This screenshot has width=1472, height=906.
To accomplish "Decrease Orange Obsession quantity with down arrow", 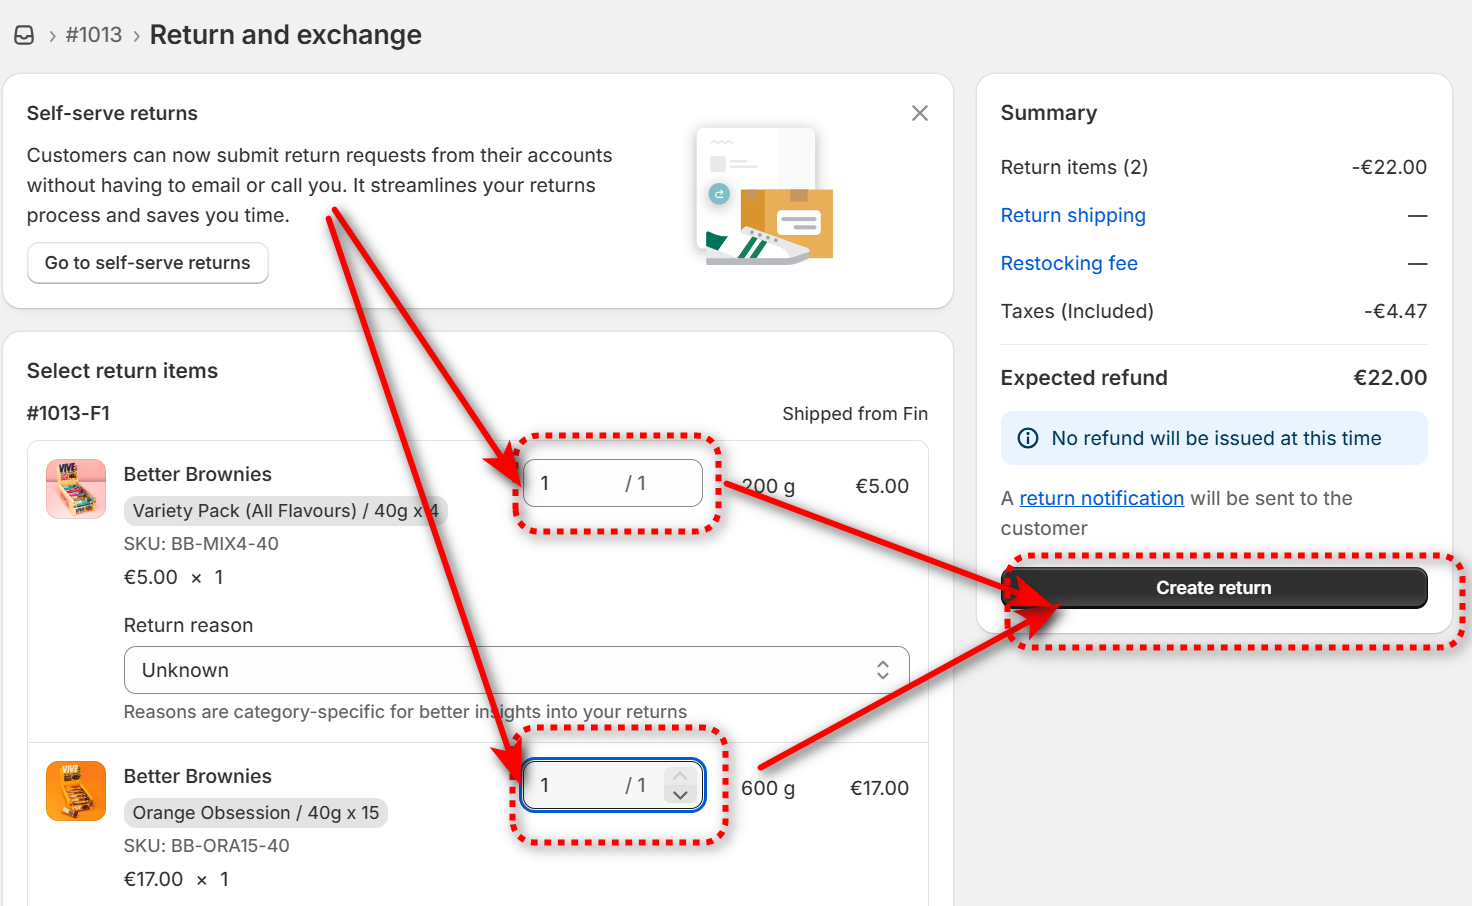I will [x=680, y=796].
